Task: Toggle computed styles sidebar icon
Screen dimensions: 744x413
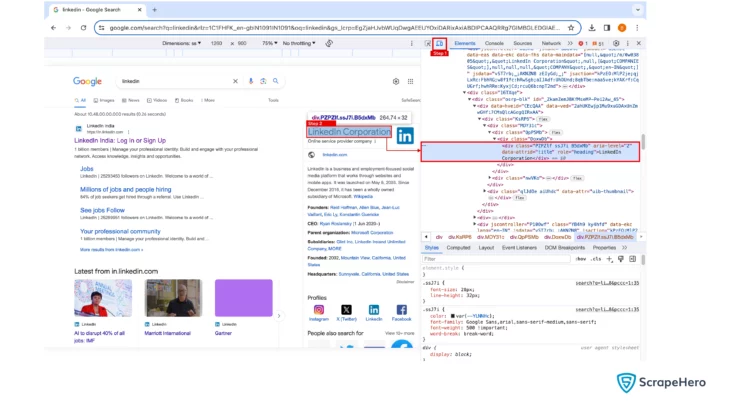Action: (632, 259)
